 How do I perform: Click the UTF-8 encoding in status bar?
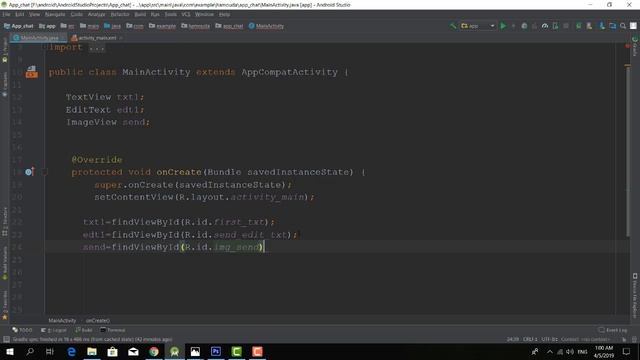[549, 339]
